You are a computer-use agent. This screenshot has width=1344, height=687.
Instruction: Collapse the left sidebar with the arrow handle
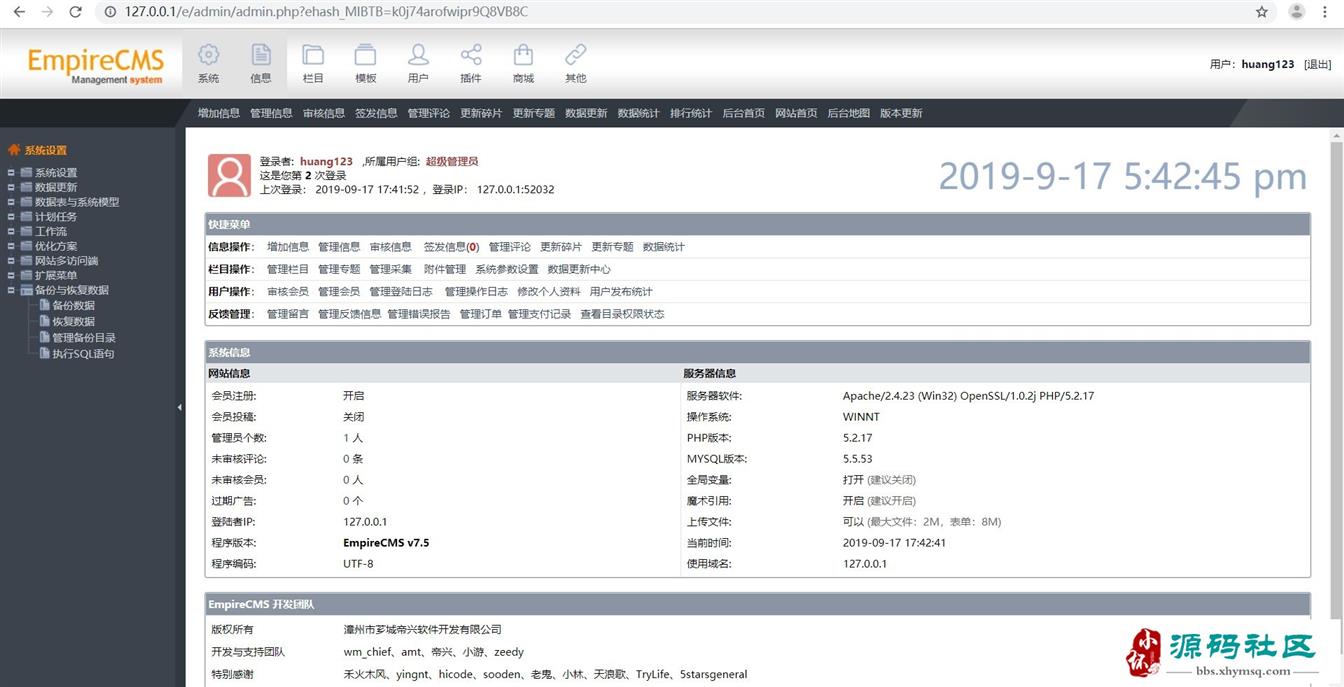pos(180,407)
